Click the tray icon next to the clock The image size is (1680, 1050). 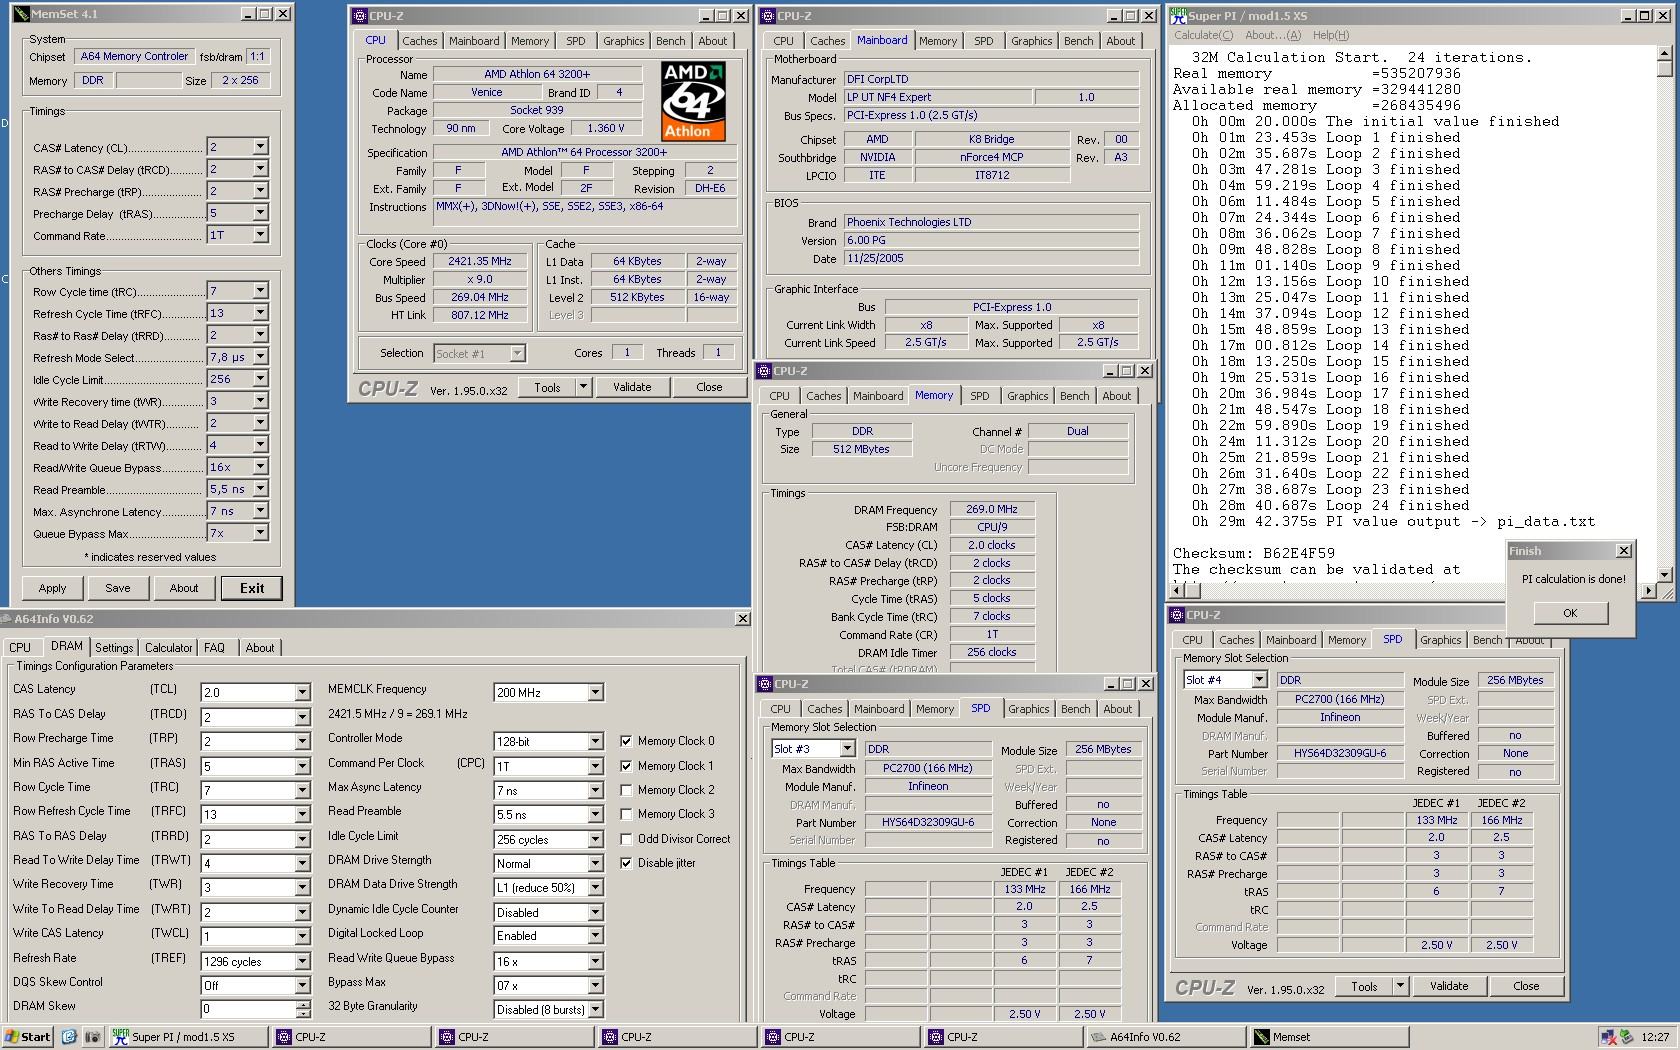1627,1037
